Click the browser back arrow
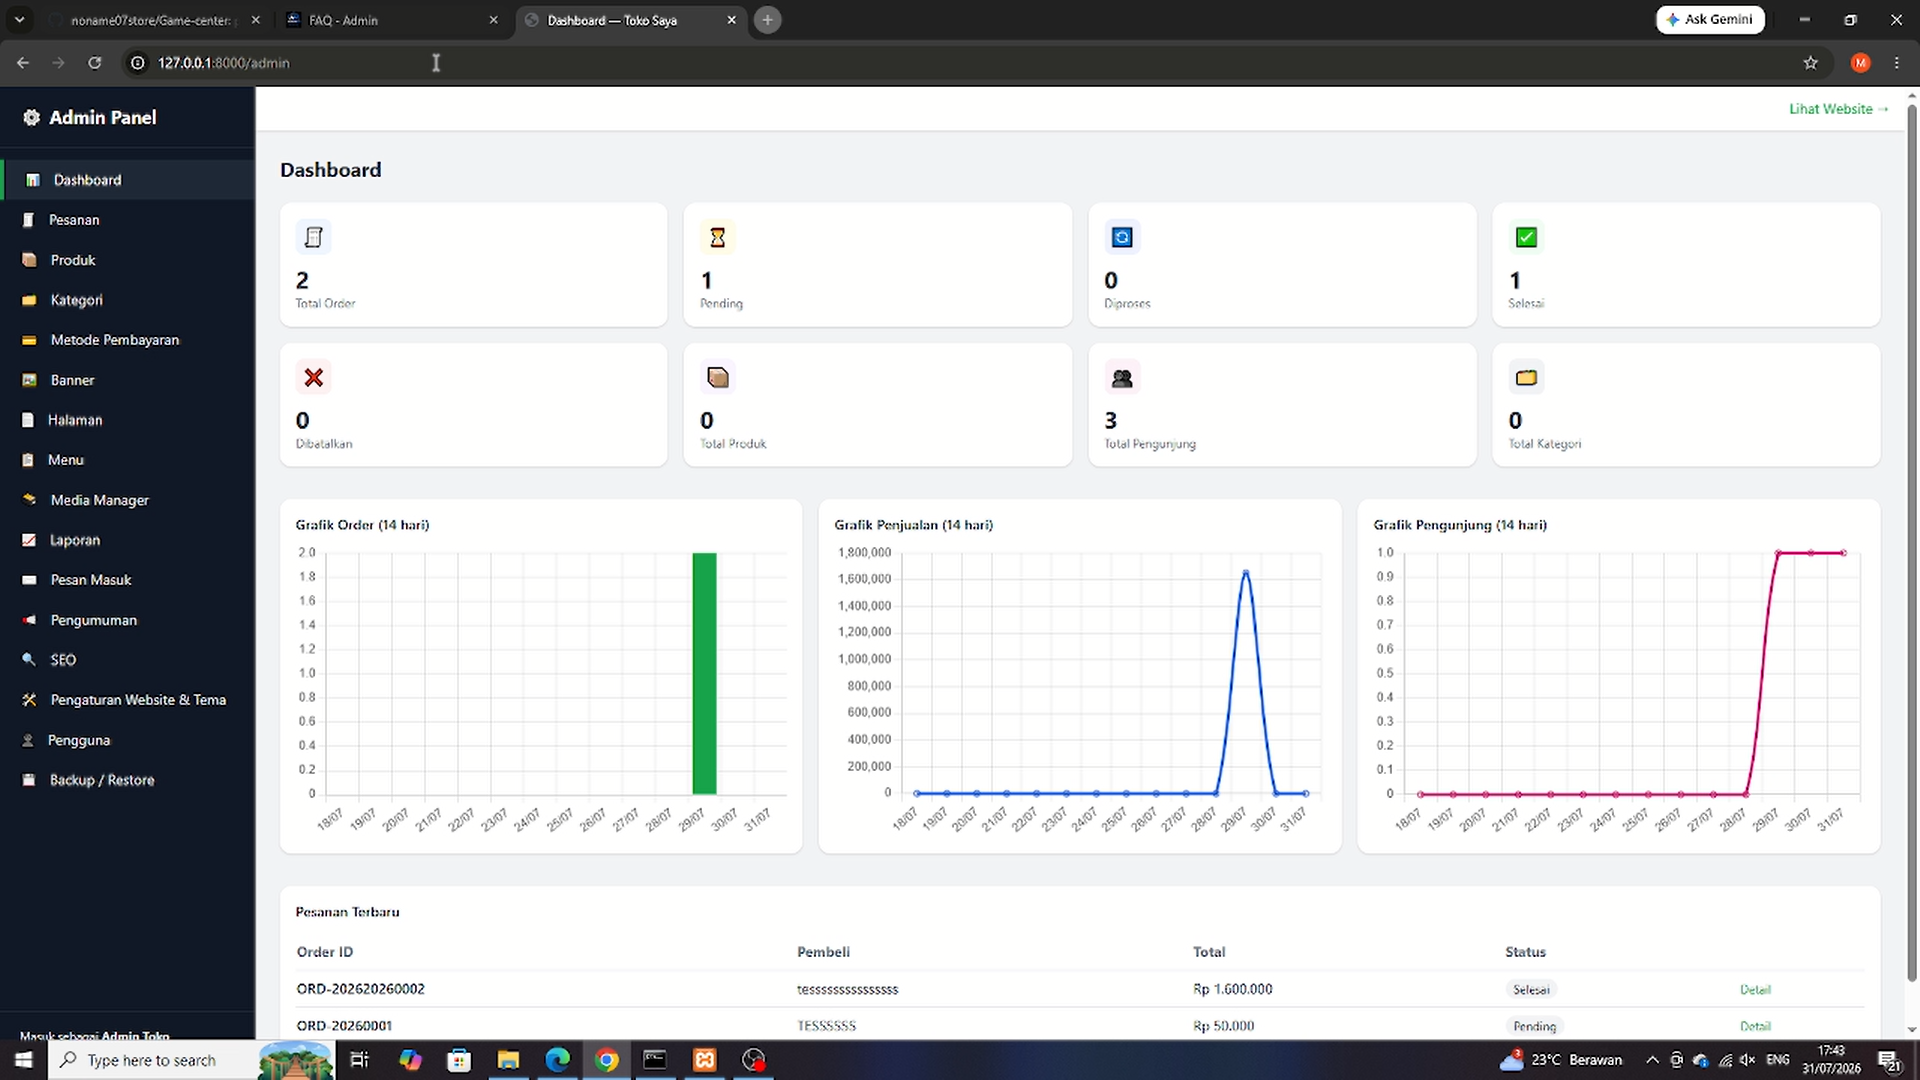Image resolution: width=1920 pixels, height=1080 pixels. (x=23, y=63)
